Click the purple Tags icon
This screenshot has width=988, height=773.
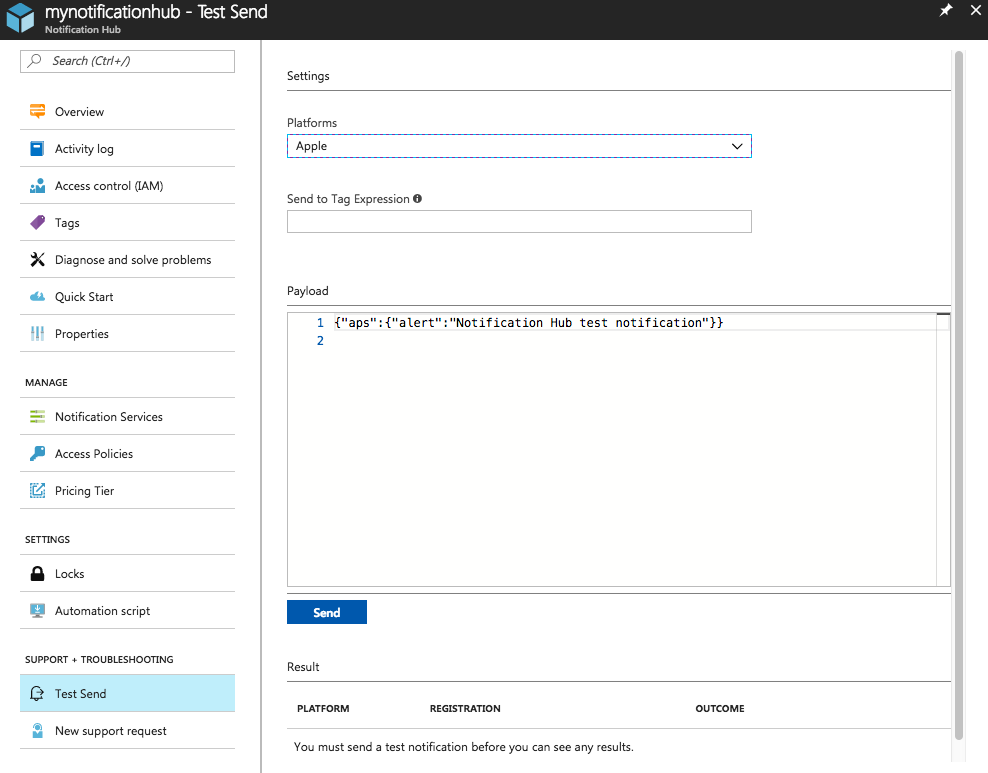(38, 223)
